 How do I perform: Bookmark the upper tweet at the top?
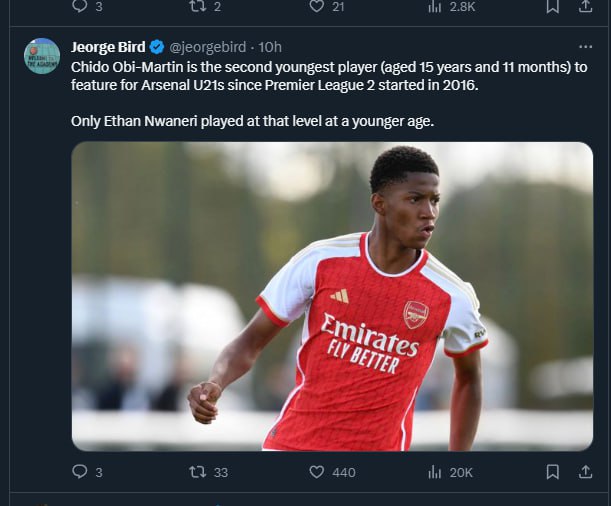coord(553,6)
